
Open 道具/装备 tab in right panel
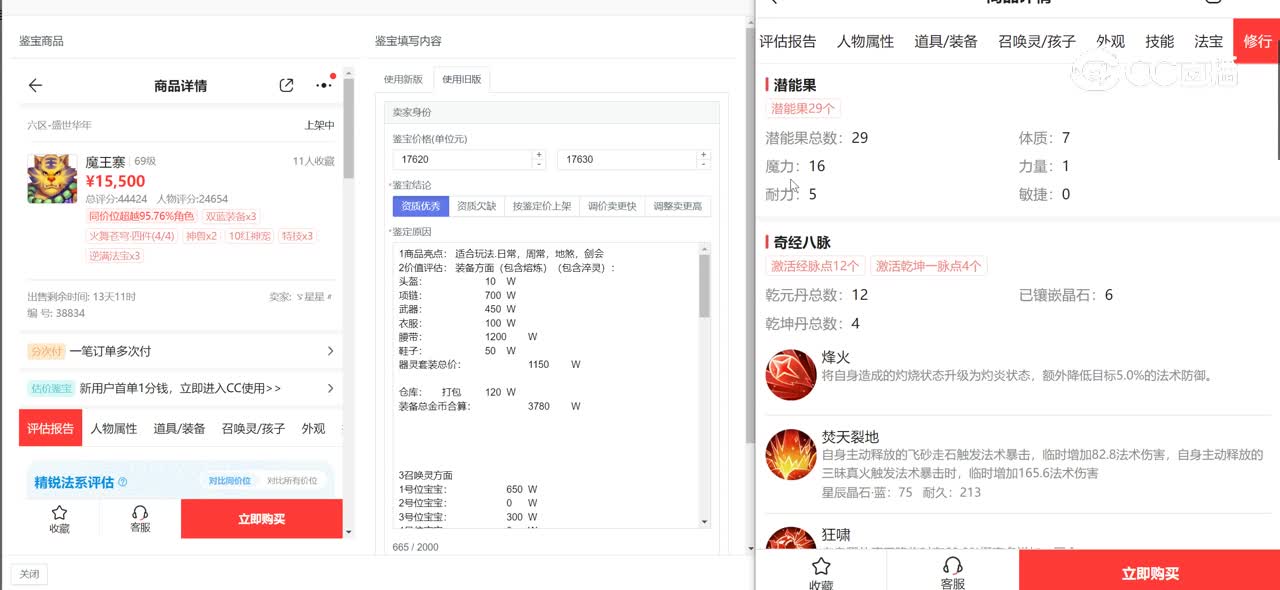(946, 41)
